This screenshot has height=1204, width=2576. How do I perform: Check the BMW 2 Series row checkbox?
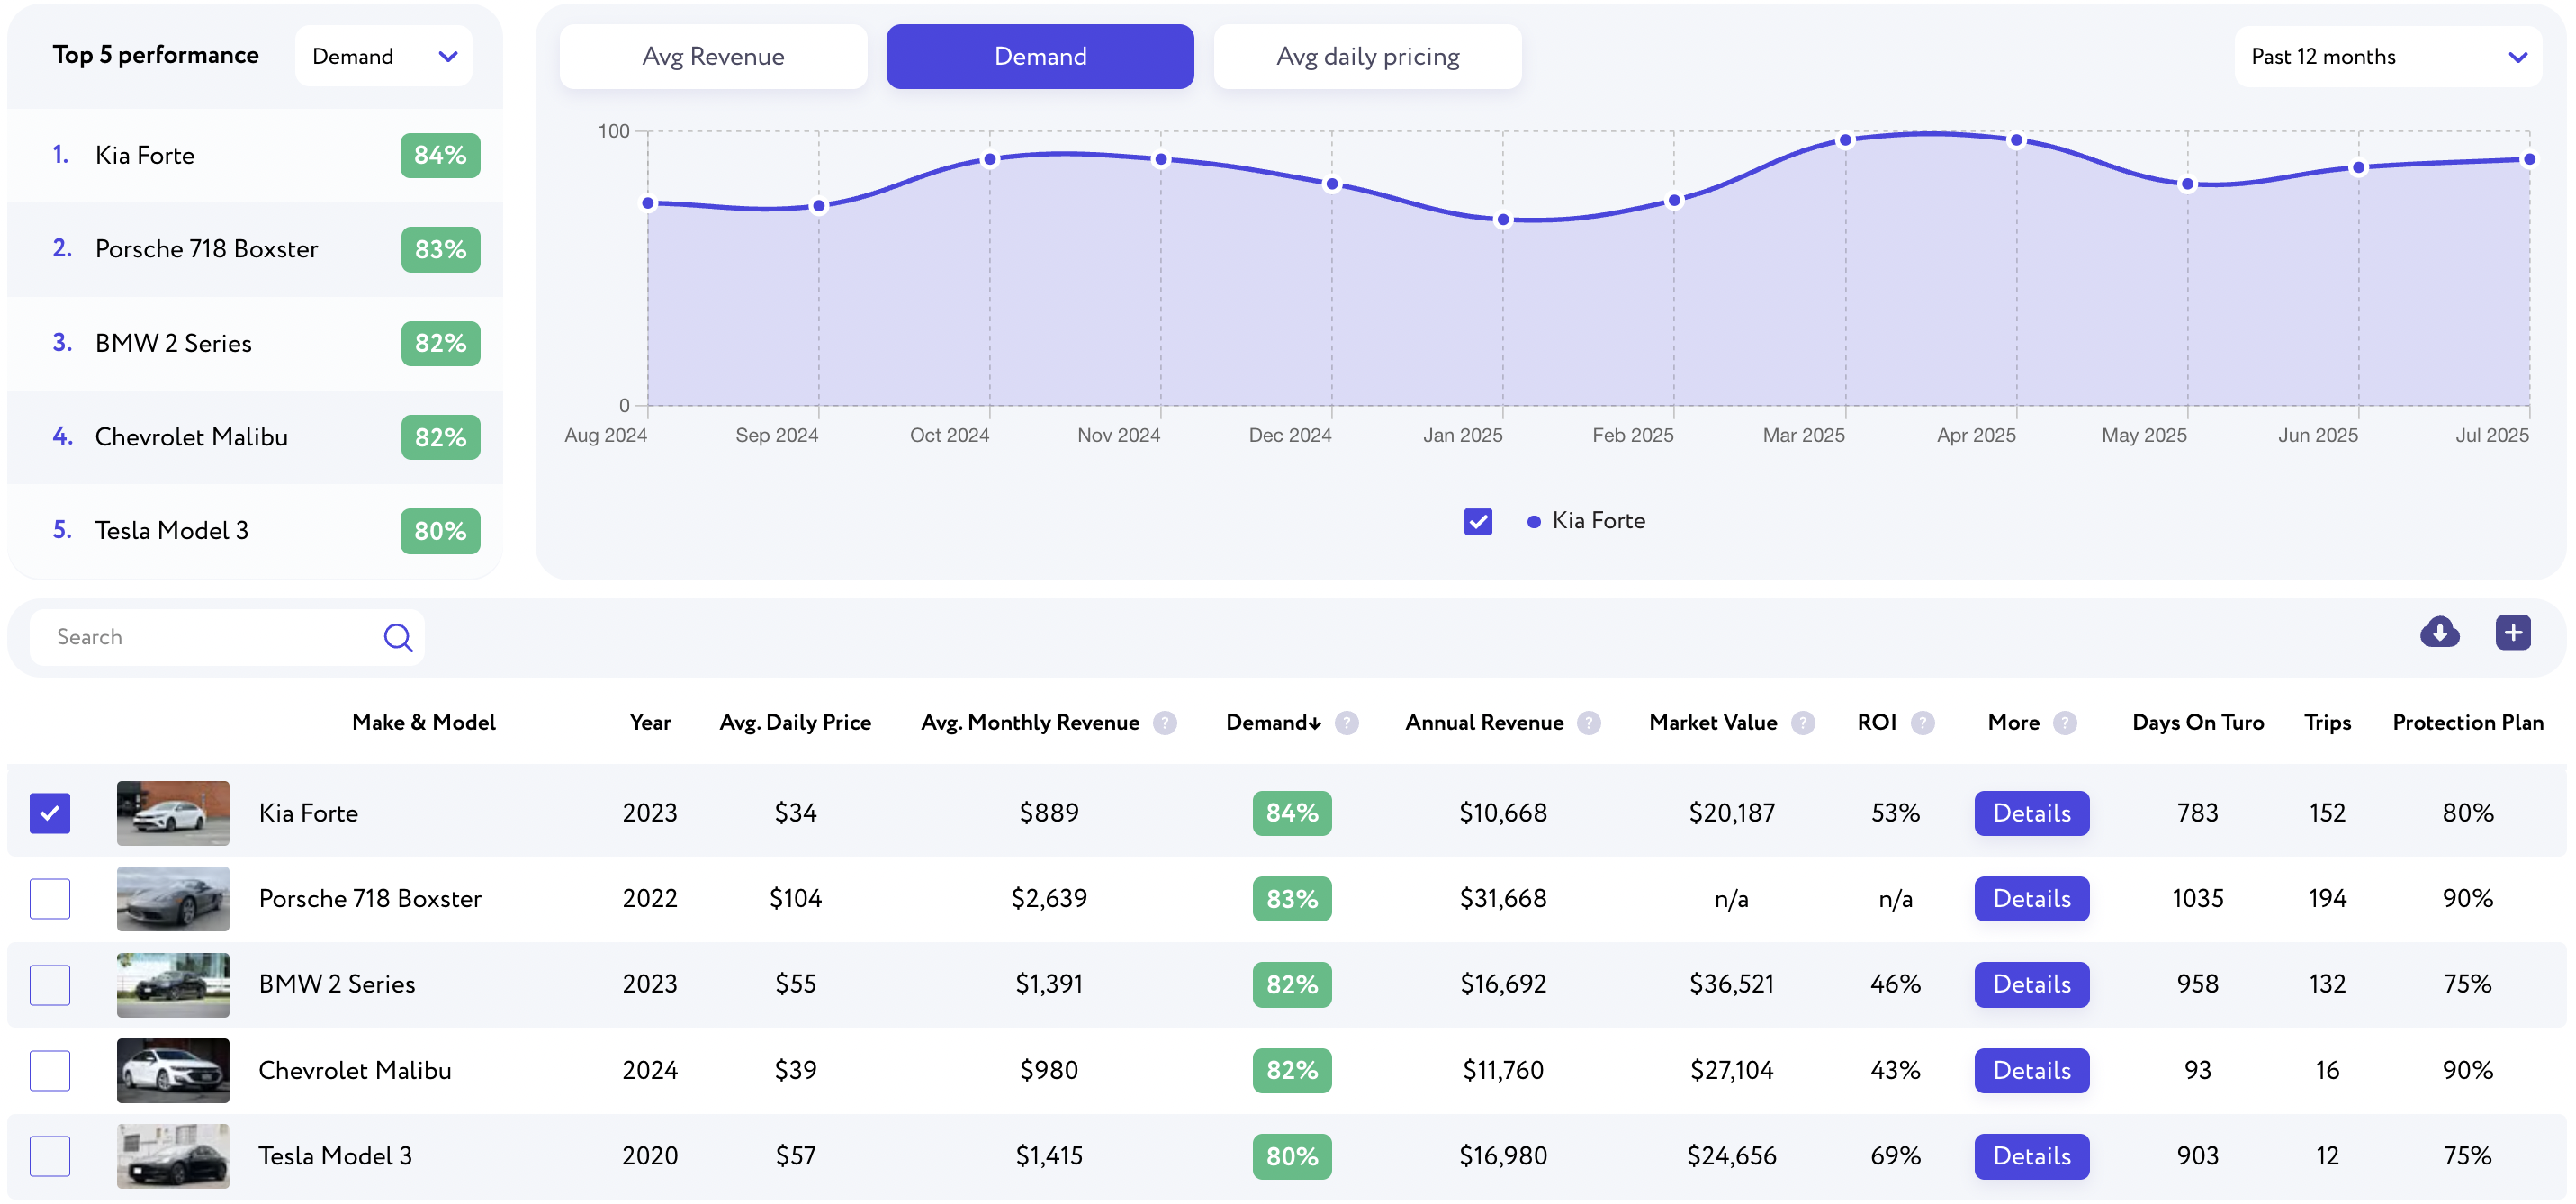(x=50, y=984)
